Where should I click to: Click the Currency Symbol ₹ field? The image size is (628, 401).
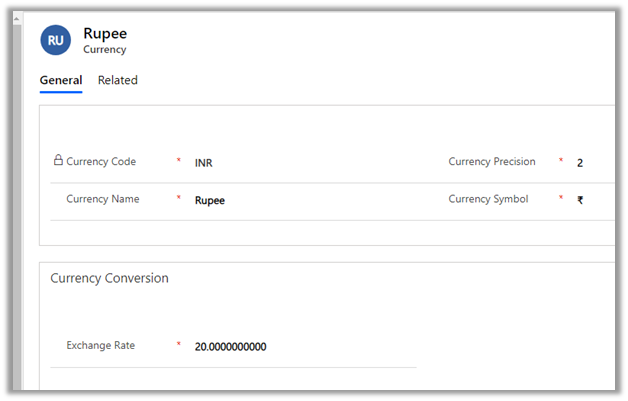[x=580, y=200]
